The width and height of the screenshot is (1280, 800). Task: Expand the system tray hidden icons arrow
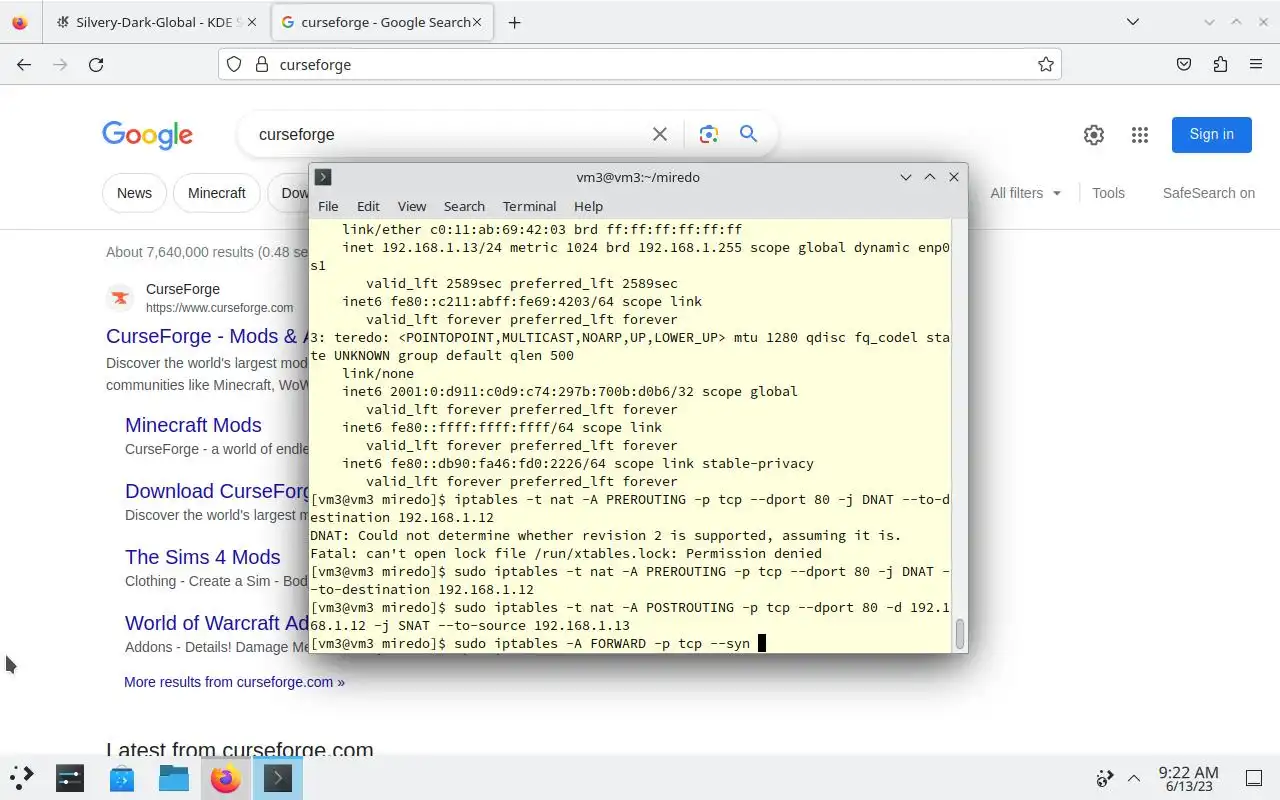tap(1134, 778)
